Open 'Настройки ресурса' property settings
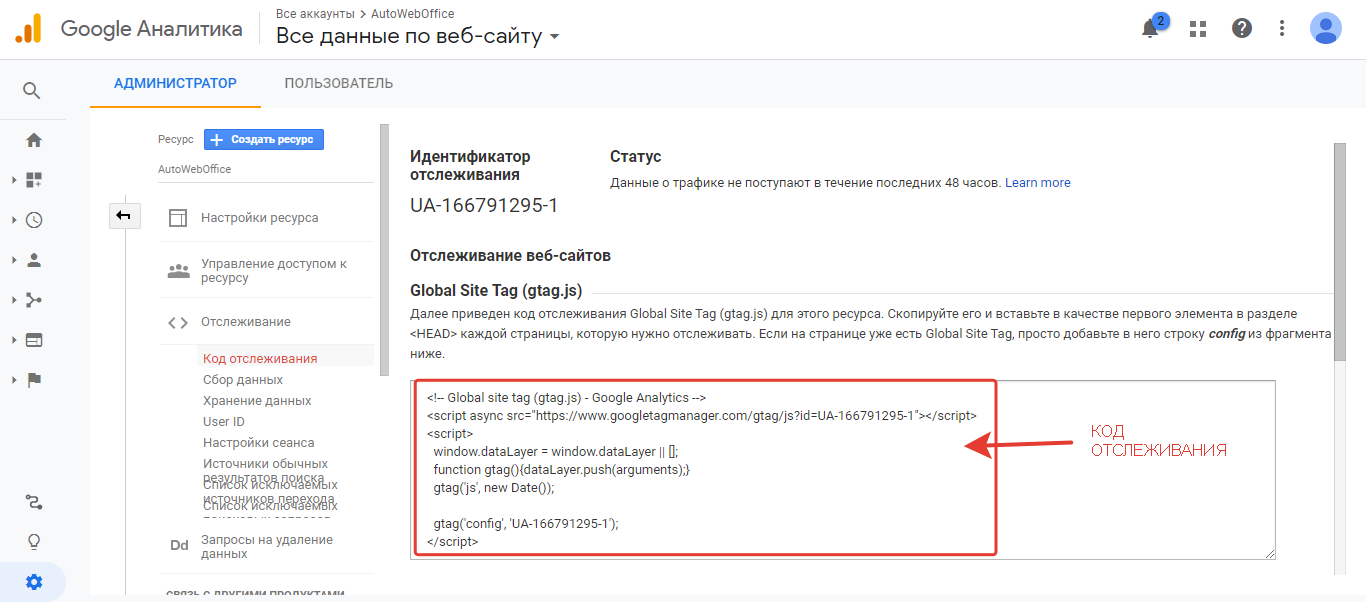The height and width of the screenshot is (602, 1366). (259, 218)
